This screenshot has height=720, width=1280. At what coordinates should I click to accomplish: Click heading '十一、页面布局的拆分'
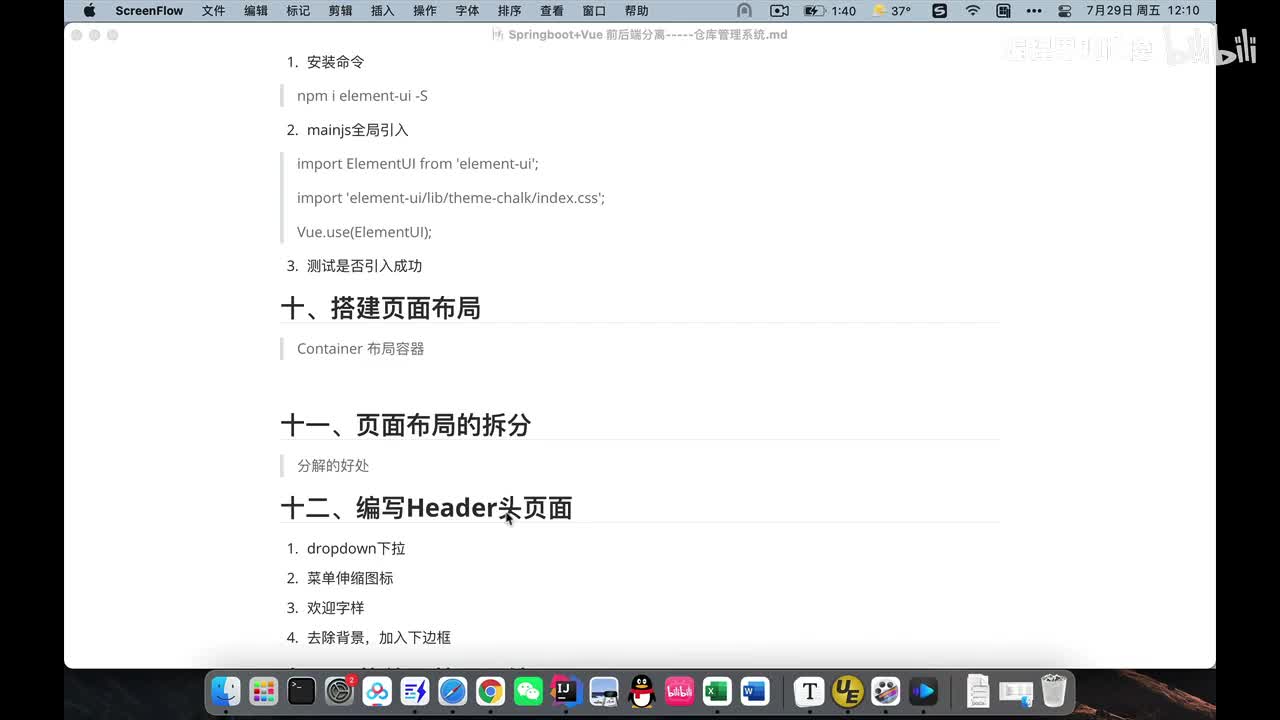pos(406,425)
